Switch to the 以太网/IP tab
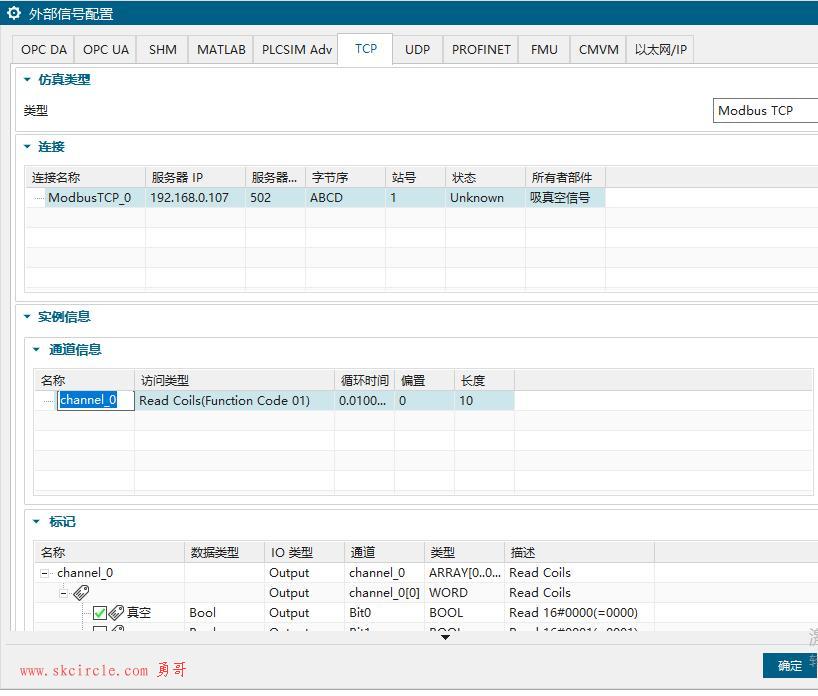The height and width of the screenshot is (696, 818). 660,50
